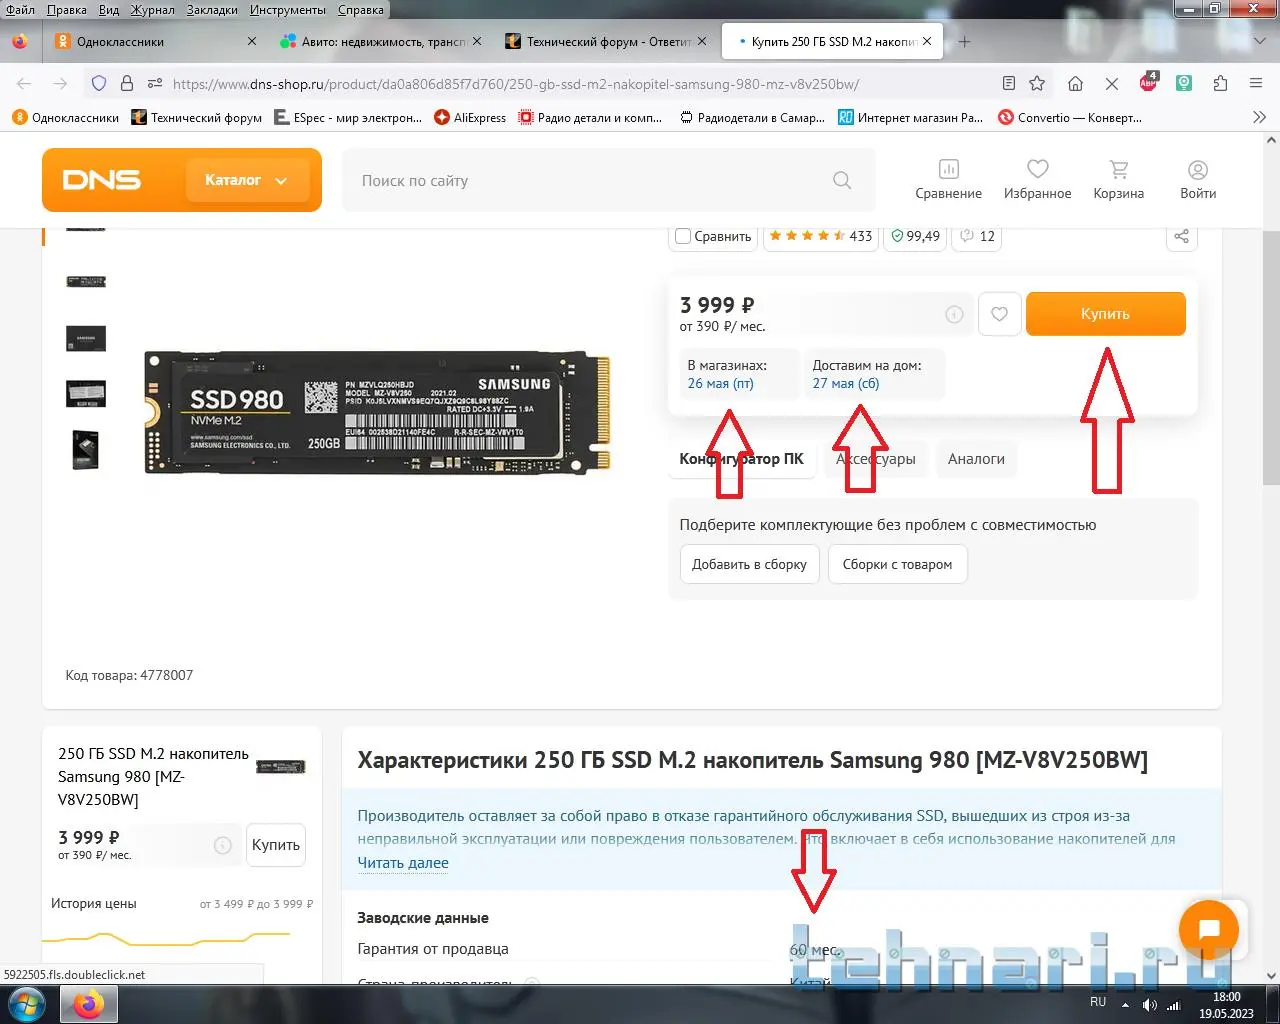
Task: Toggle reader view icon
Action: pyautogui.click(x=1008, y=84)
